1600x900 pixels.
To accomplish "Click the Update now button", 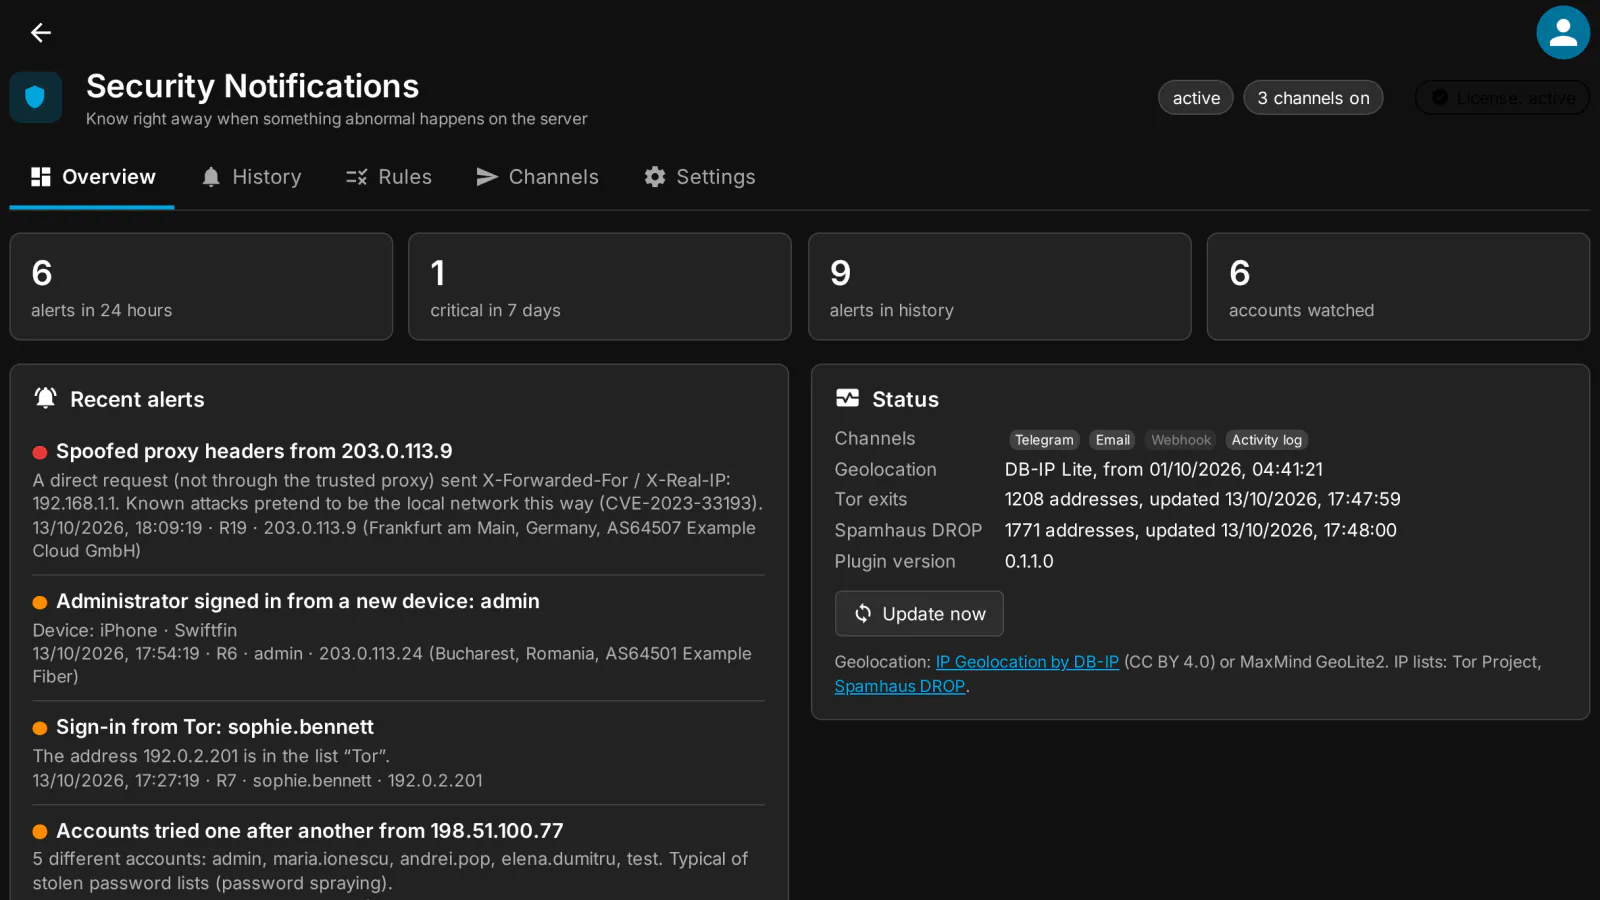I will (919, 614).
